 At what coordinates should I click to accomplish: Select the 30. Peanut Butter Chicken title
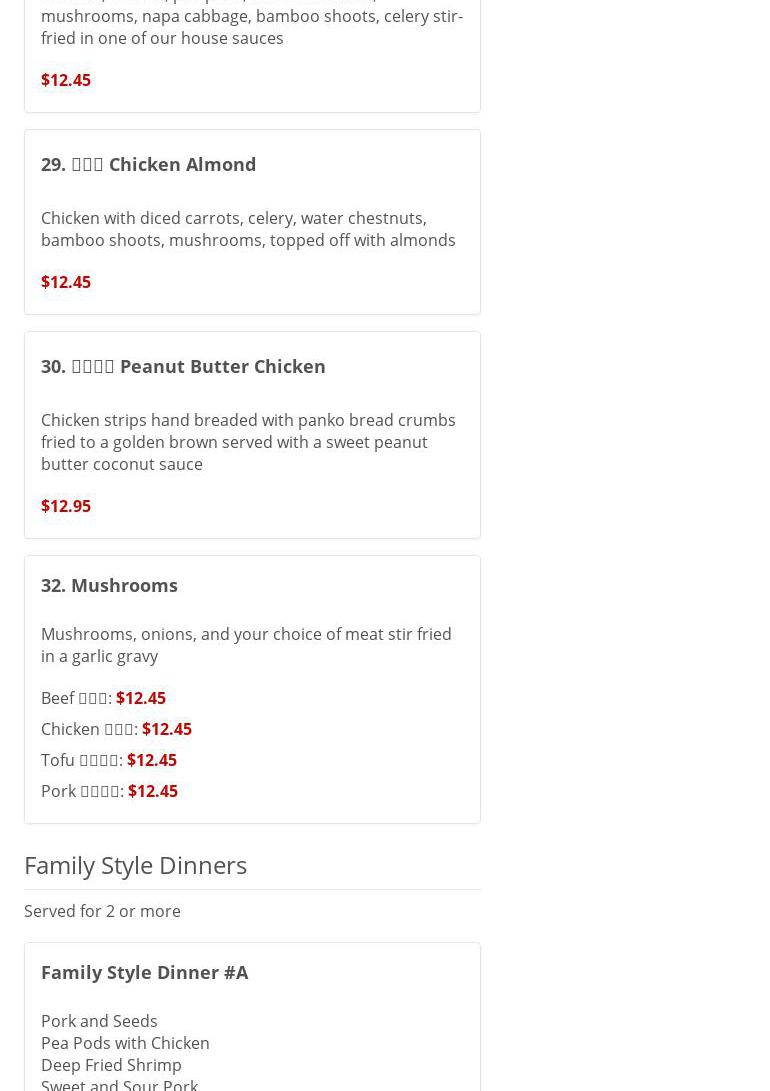pyautogui.click(x=183, y=366)
